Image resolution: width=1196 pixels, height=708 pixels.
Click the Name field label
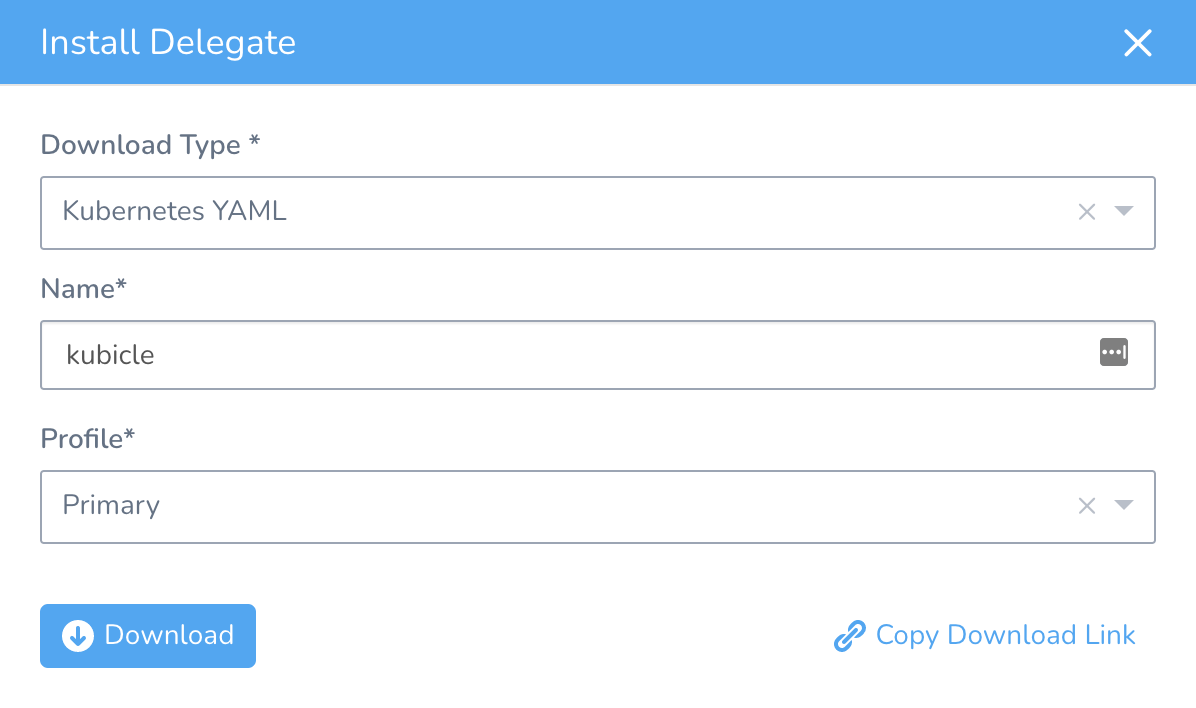point(84,289)
